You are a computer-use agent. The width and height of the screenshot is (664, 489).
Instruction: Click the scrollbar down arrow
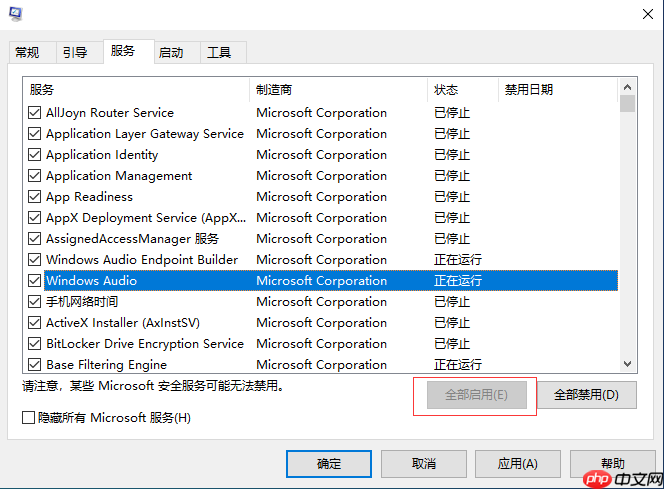click(x=628, y=364)
